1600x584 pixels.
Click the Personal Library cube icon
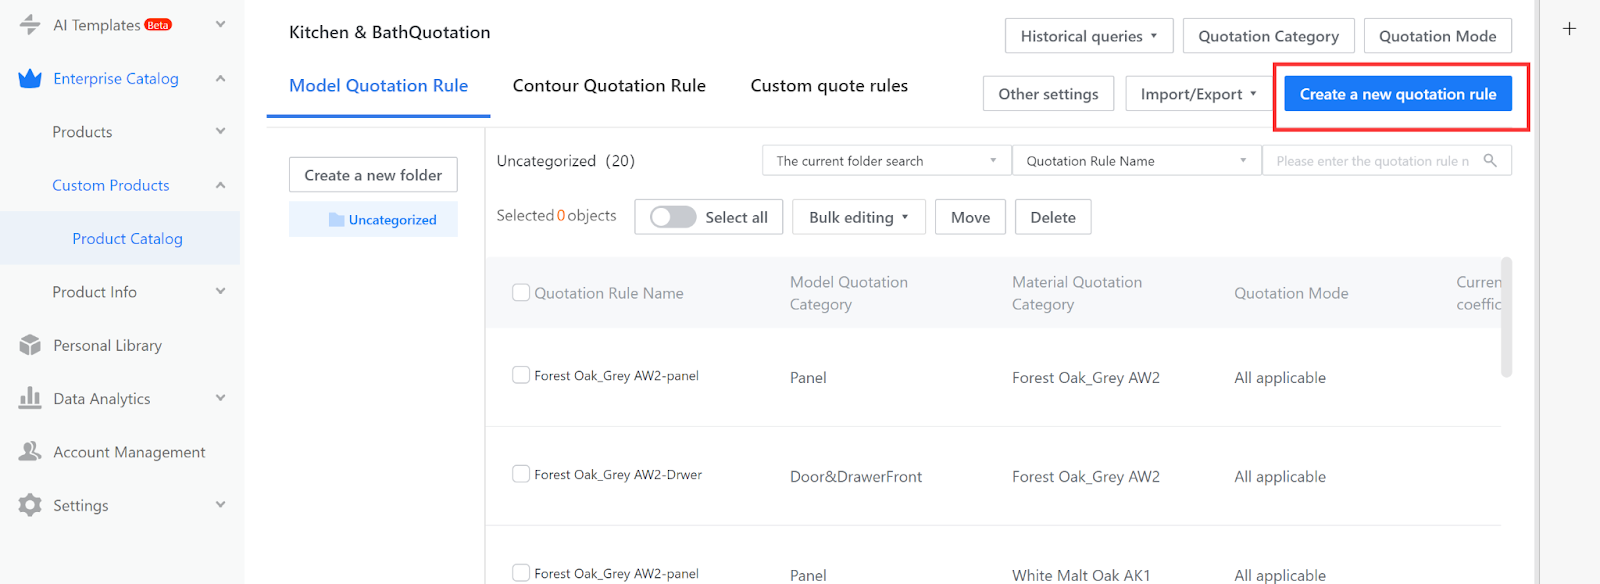pos(30,345)
